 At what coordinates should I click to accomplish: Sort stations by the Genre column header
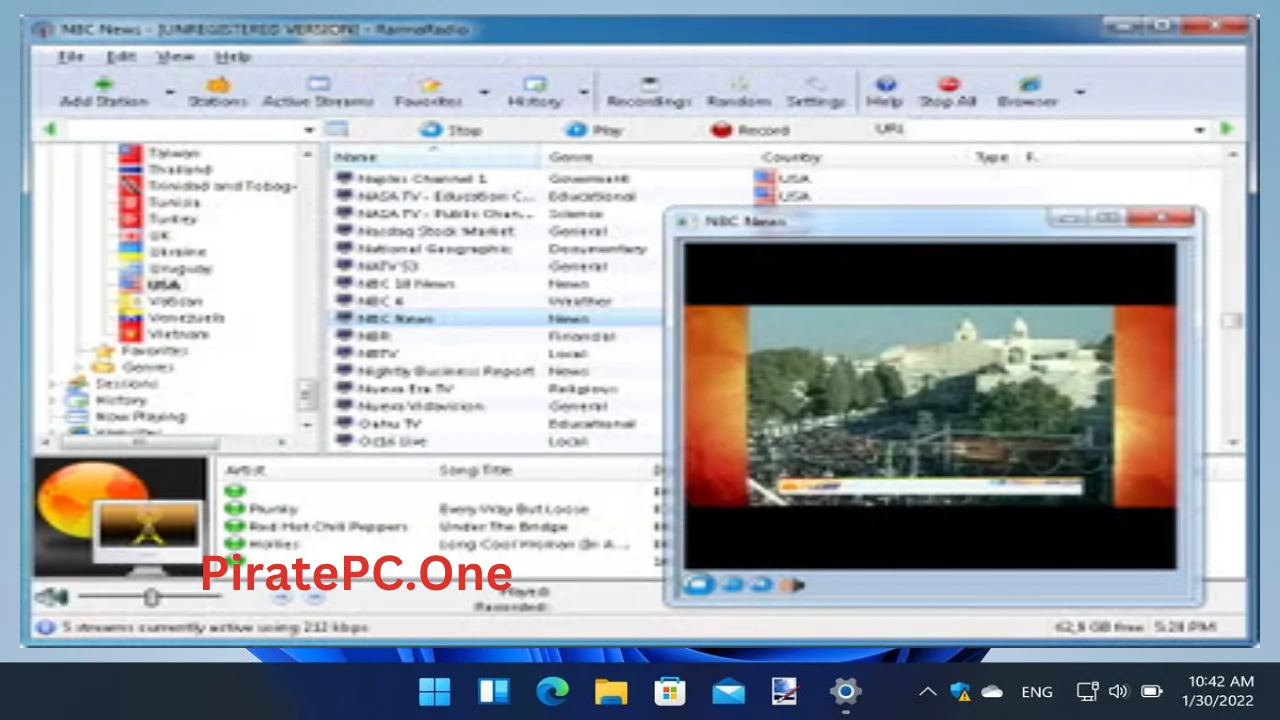pos(648,157)
